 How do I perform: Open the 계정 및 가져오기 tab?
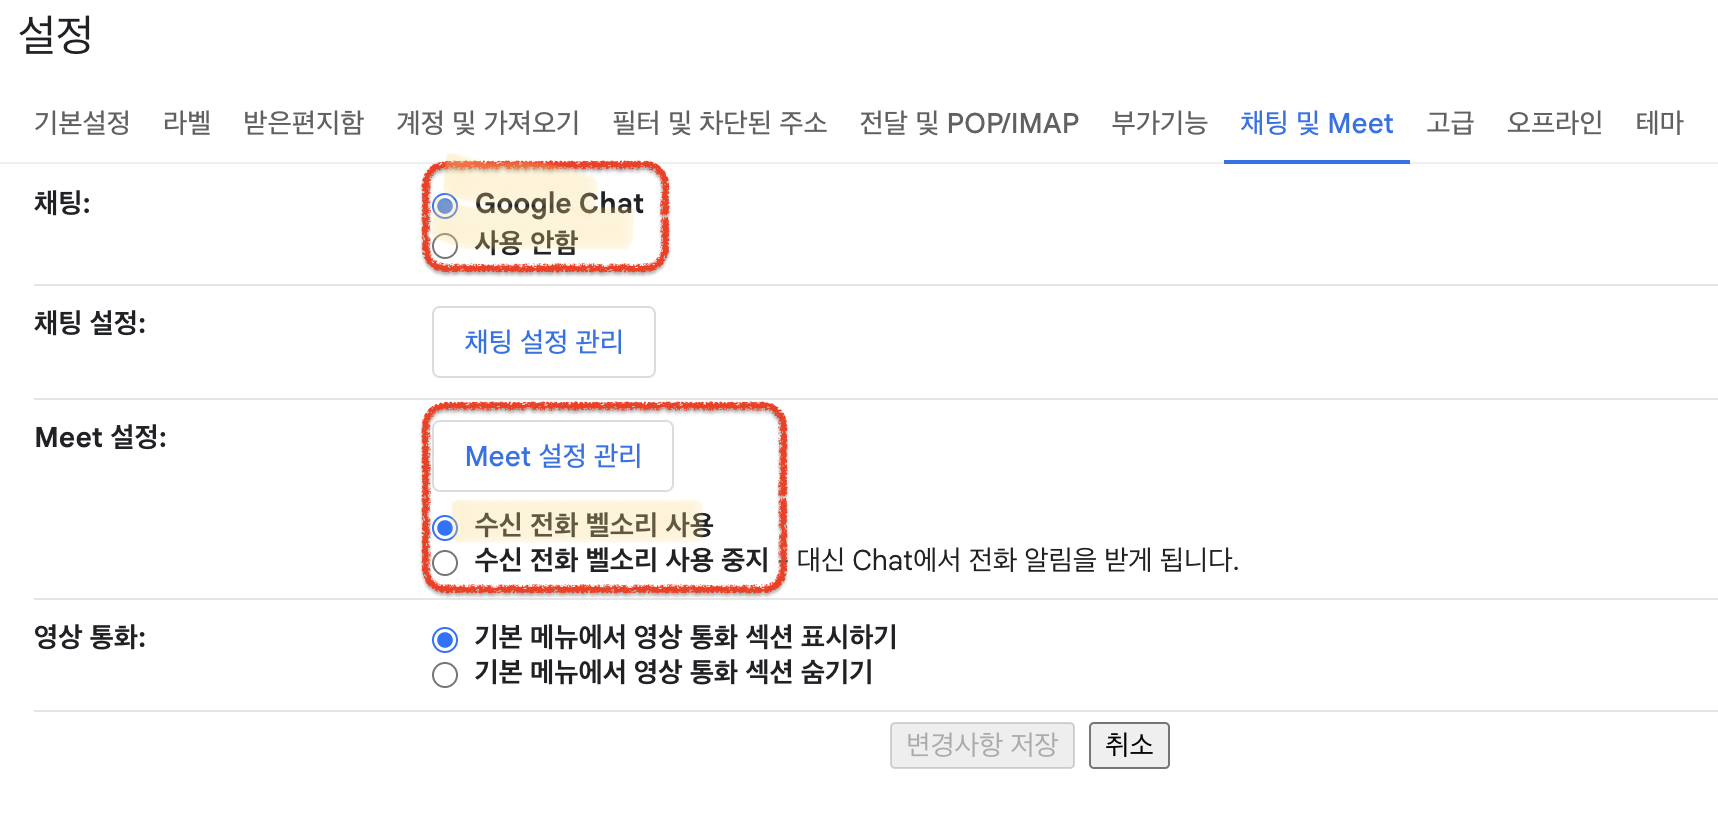click(x=487, y=123)
